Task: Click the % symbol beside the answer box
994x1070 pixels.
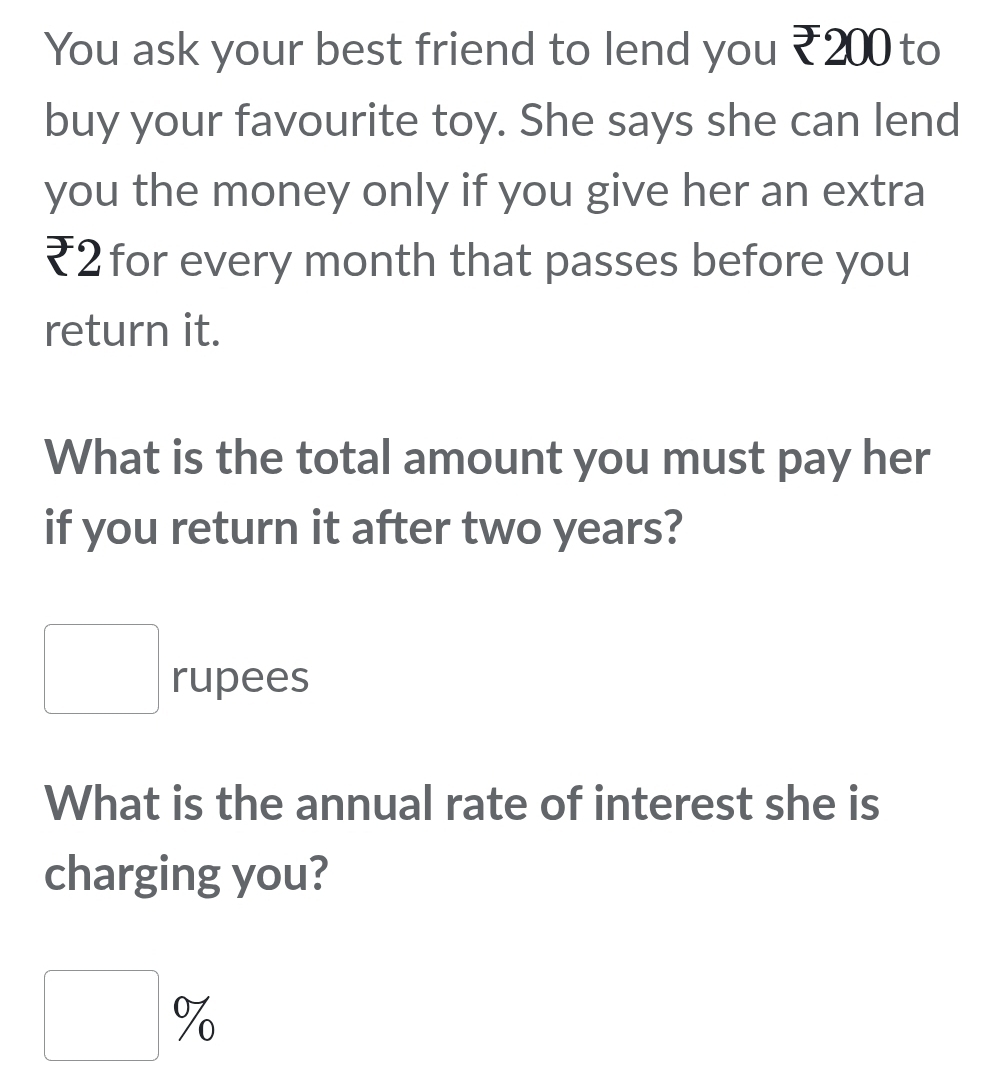Action: coord(195,1018)
